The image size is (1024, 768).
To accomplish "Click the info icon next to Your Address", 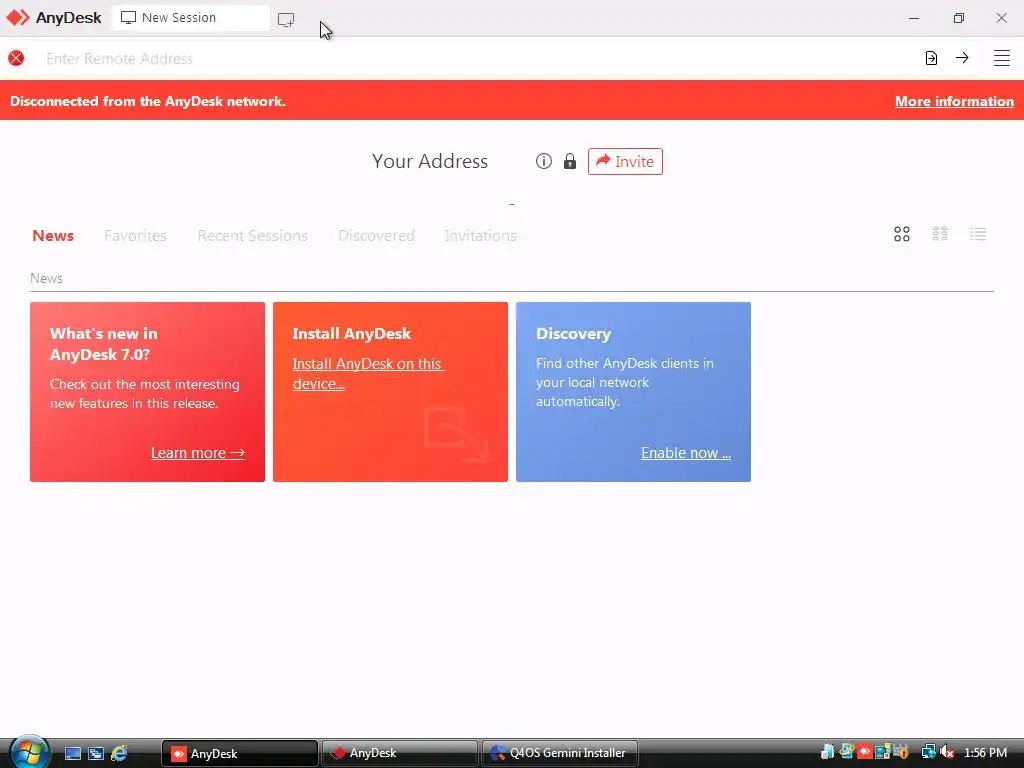I will click(x=544, y=161).
